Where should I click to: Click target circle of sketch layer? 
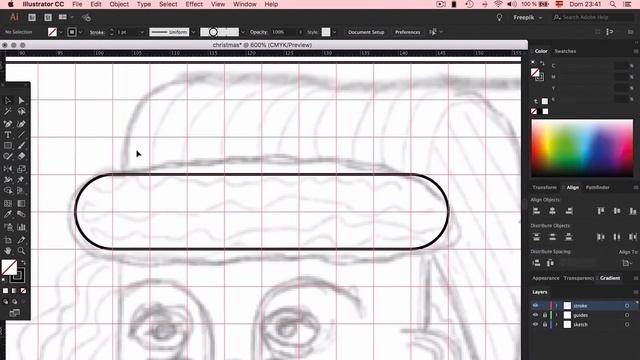point(627,324)
